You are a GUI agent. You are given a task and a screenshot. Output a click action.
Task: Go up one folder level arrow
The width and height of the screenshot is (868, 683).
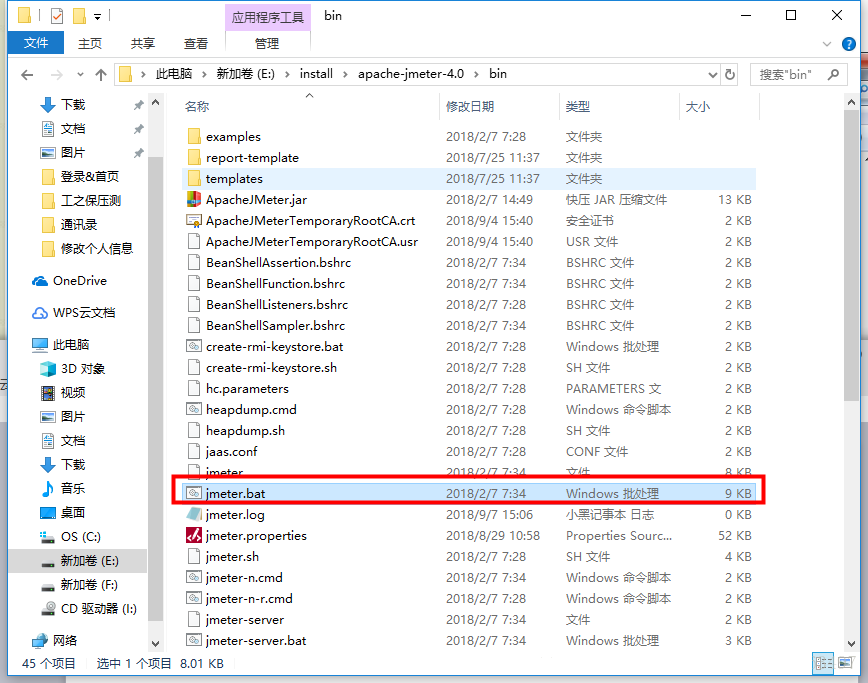pos(101,75)
